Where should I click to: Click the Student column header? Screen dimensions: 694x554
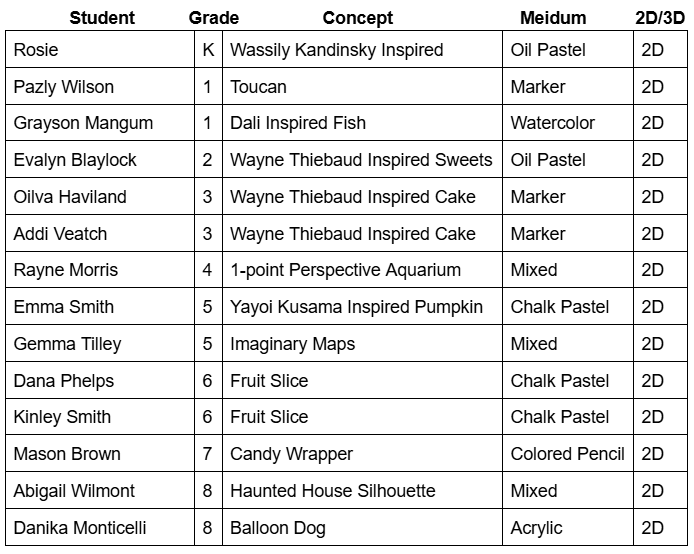[102, 18]
